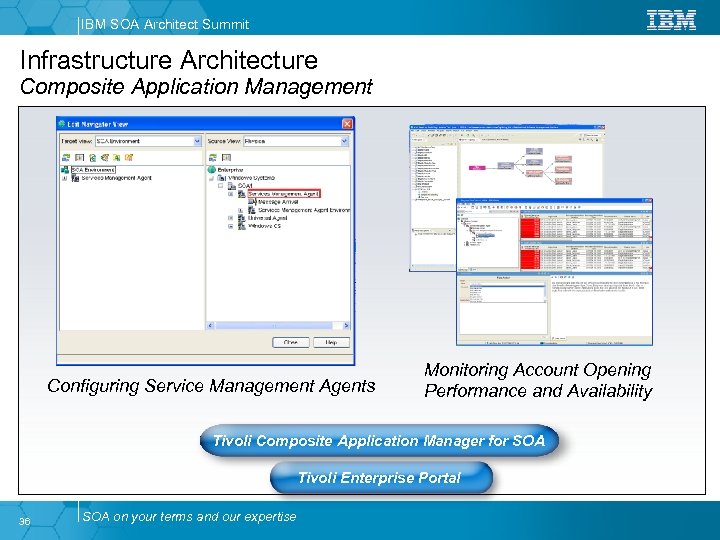This screenshot has height=540, width=720.
Task: Click the source tree horizontal scrollbar thumb
Action: (x=274, y=326)
